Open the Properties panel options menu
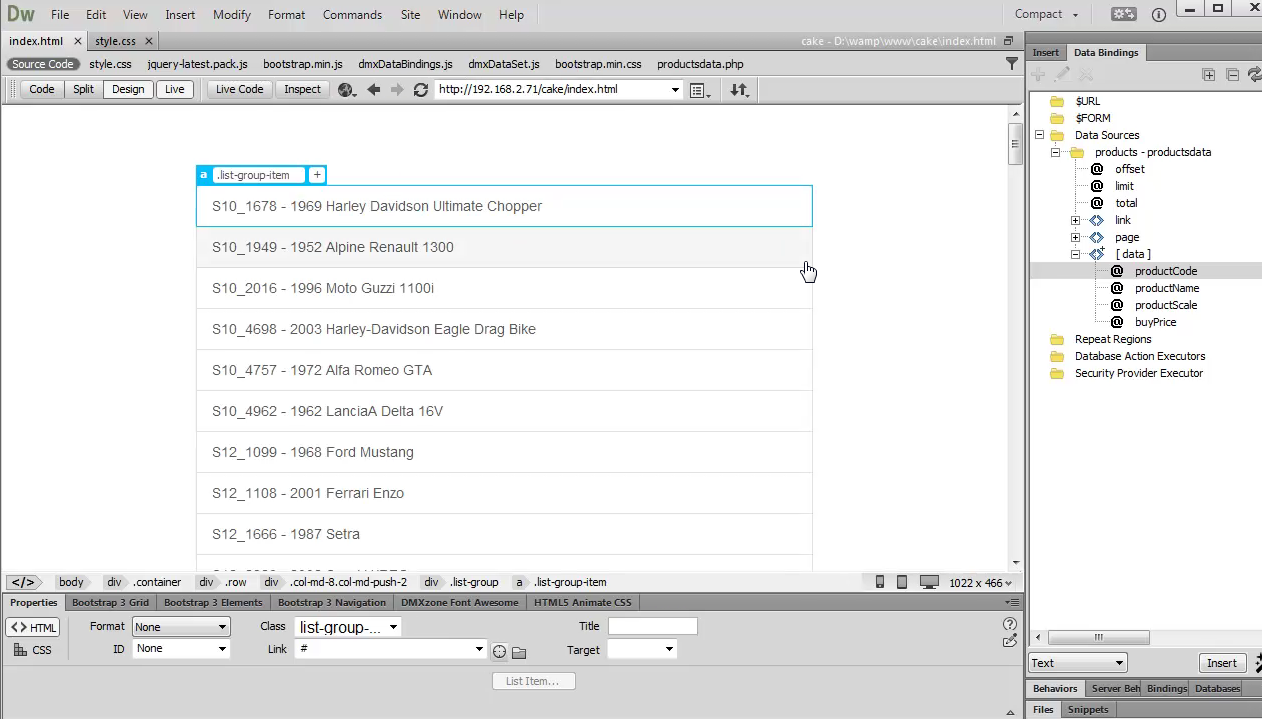The width and height of the screenshot is (1262, 719). (1010, 603)
